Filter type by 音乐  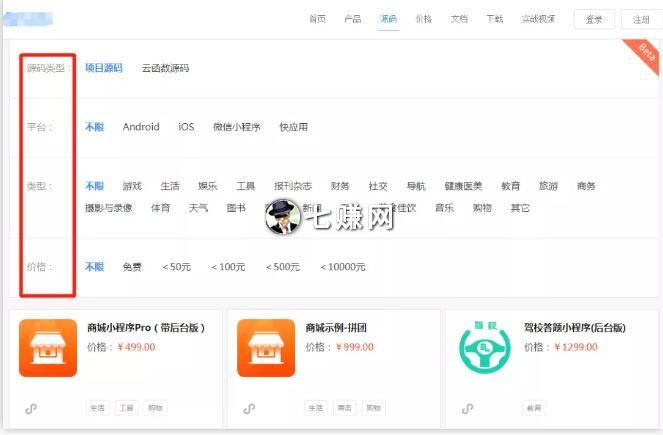click(x=444, y=208)
